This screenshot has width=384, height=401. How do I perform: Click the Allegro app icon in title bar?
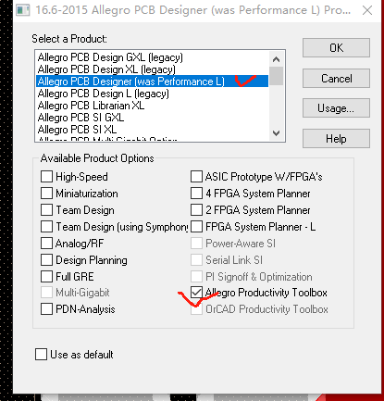click(23, 10)
